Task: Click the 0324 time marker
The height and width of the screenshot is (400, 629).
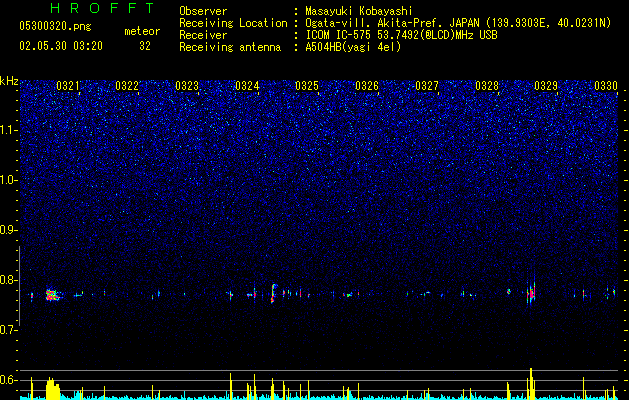Action: [x=247, y=86]
